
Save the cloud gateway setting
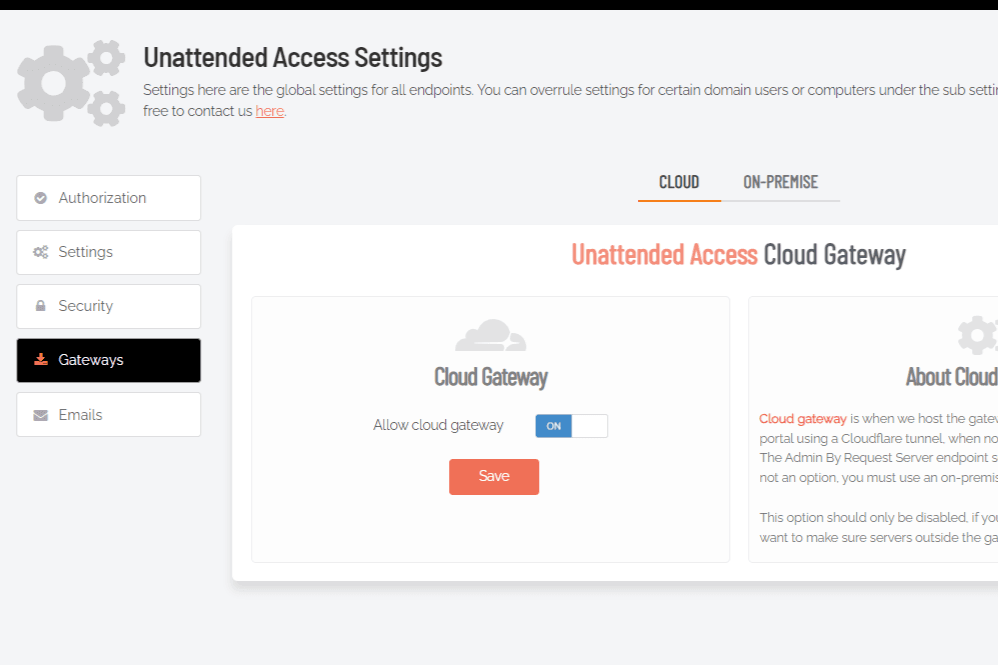tap(494, 477)
